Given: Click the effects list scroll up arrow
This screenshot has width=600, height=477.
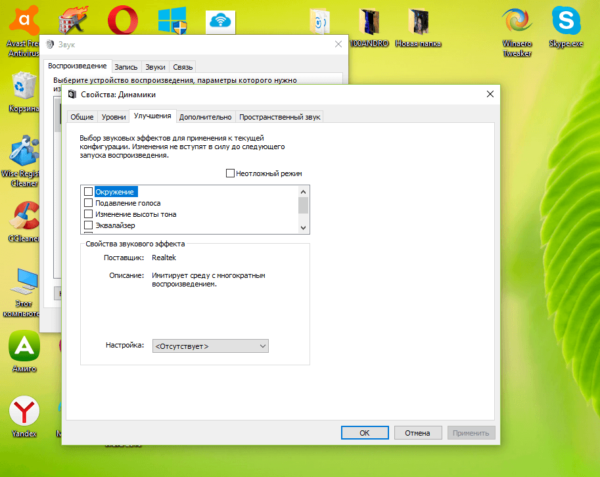Looking at the screenshot, I should (x=303, y=192).
